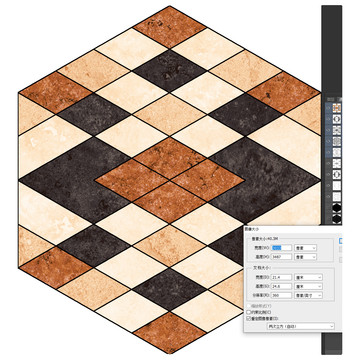
Task: Click the blue-outlined OK button at dialog edge
Action: (341, 241)
